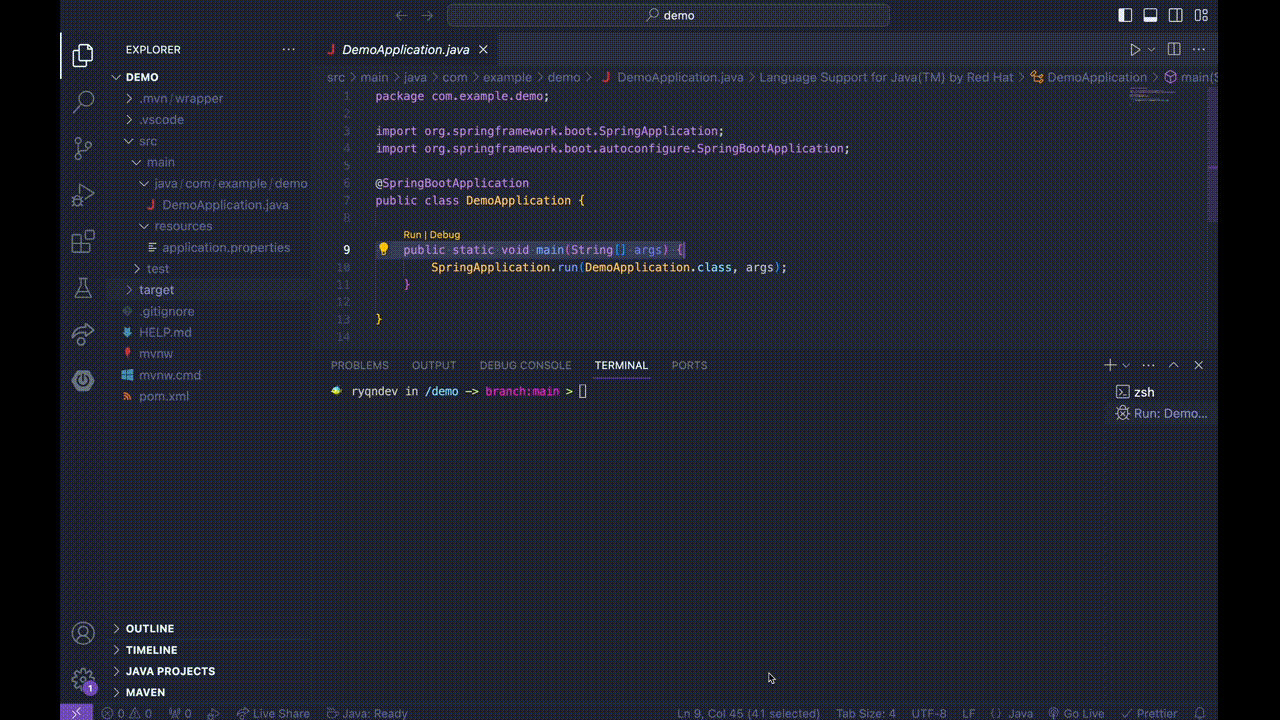The height and width of the screenshot is (720, 1280).
Task: Switch to the TERMINAL tab
Action: tap(621, 365)
